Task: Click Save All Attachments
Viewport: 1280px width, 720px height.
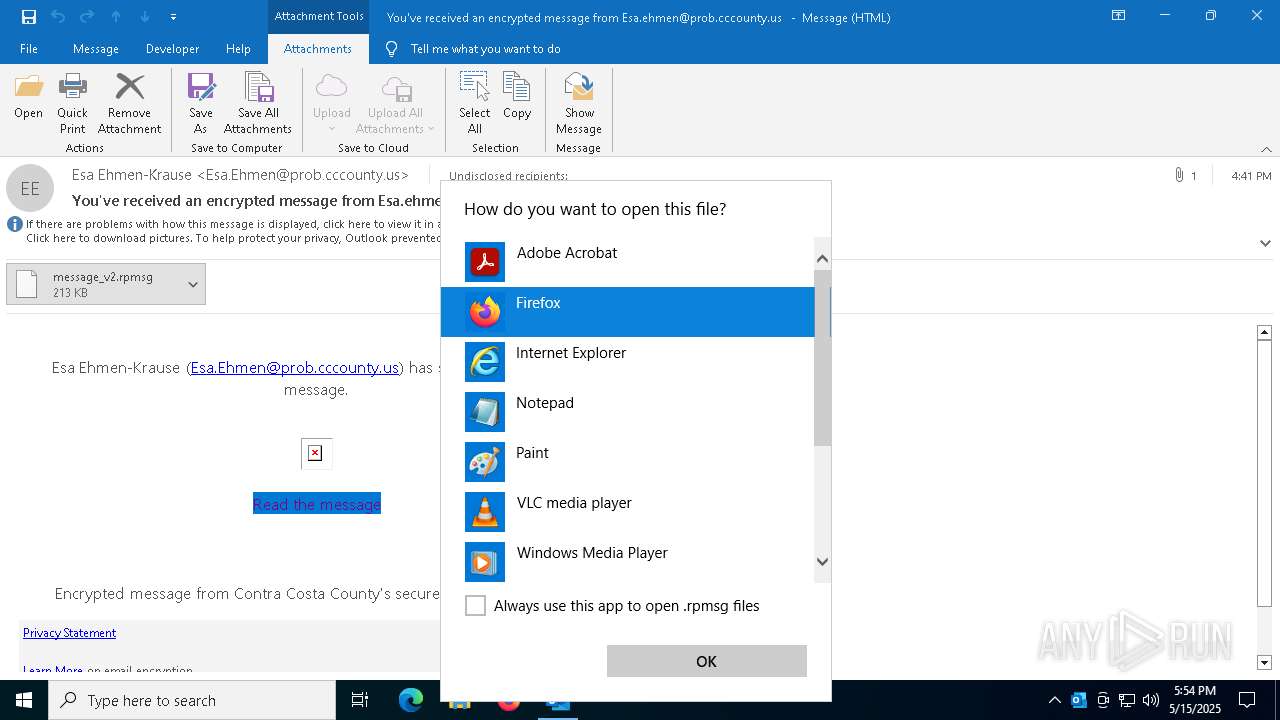Action: point(258,104)
